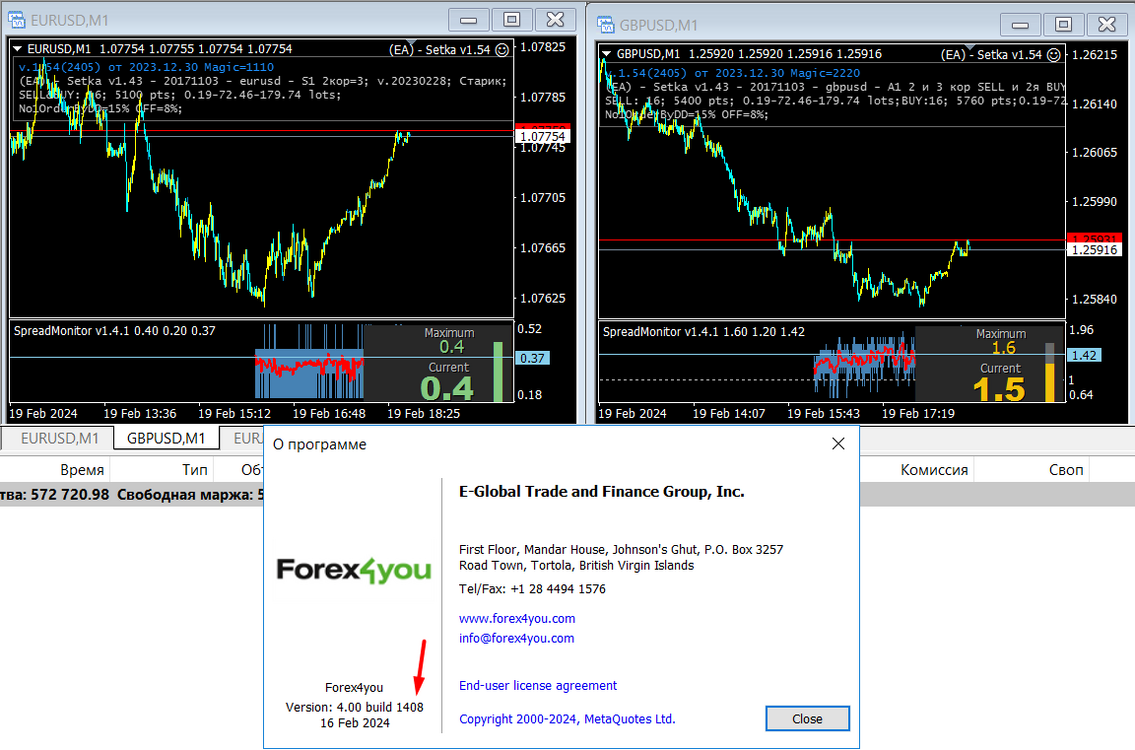
Task: Click the Tel/Fax number line
Action: tap(532, 589)
